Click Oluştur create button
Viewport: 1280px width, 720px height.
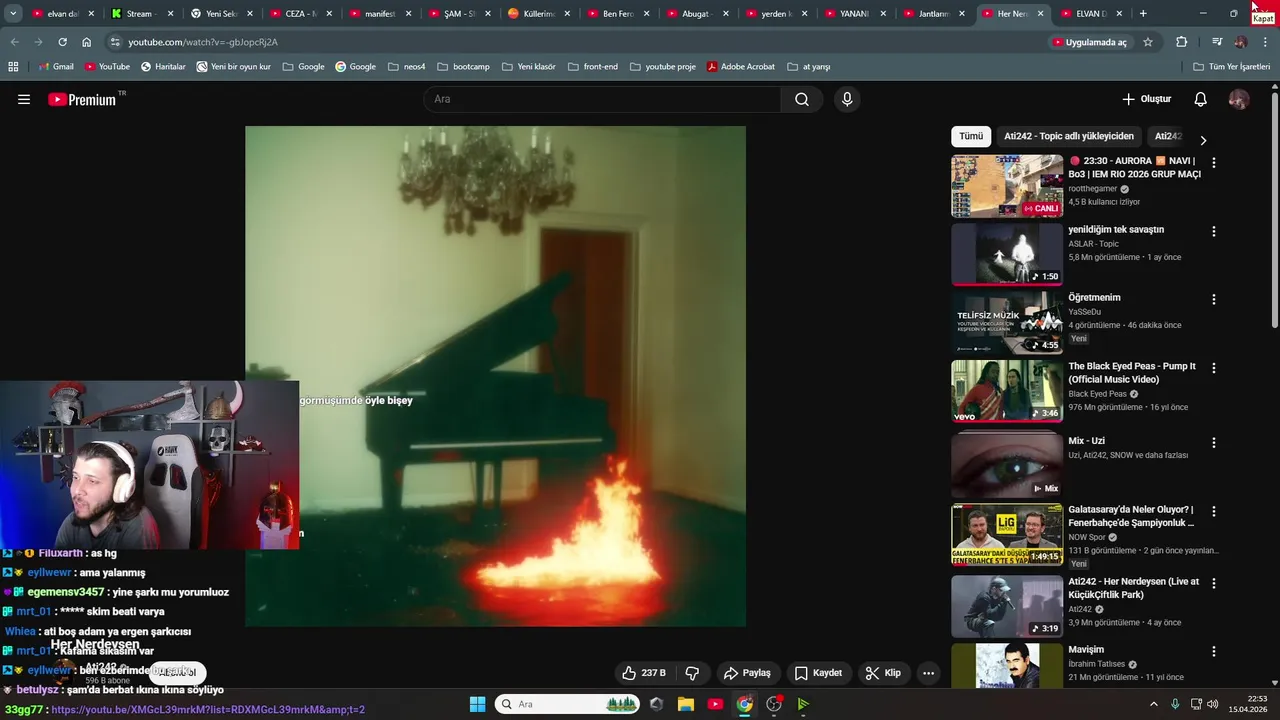coord(1146,99)
